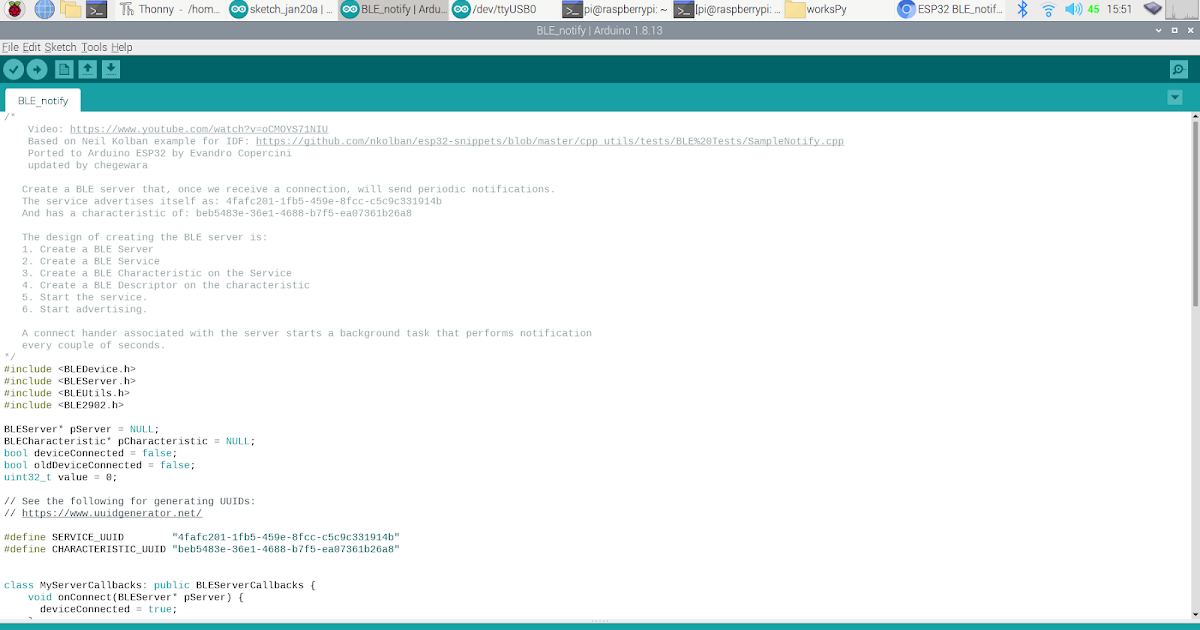Create a new sketch via the New icon
Screen dimensions: 1200x630
63,69
